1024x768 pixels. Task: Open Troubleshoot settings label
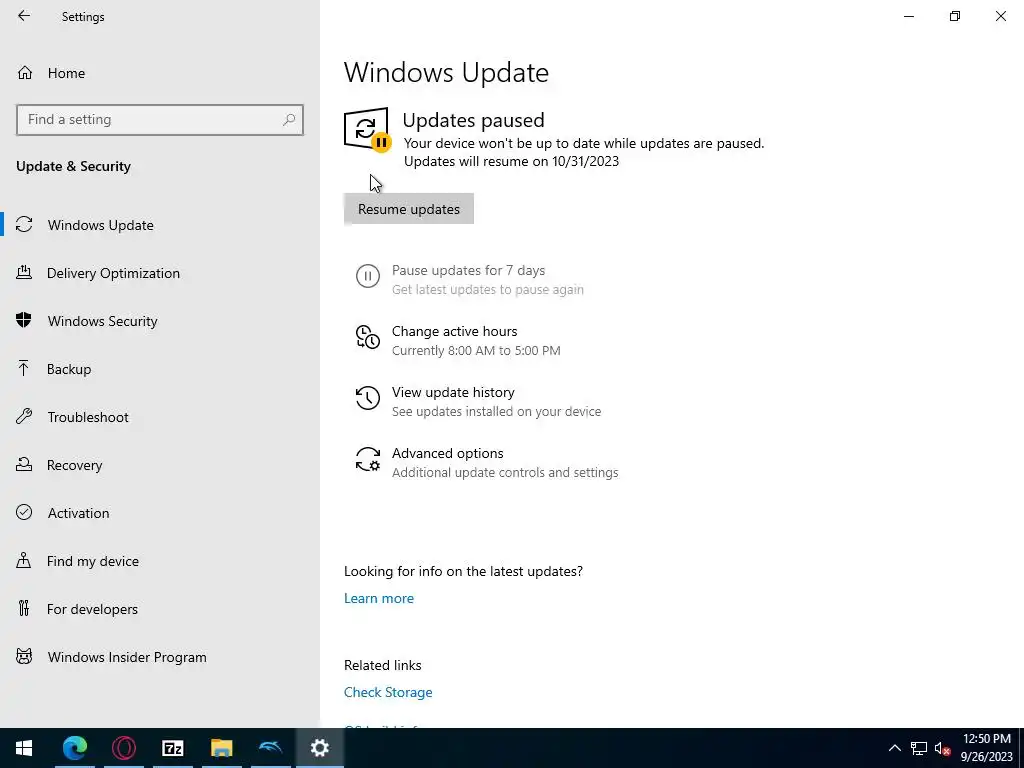(88, 417)
